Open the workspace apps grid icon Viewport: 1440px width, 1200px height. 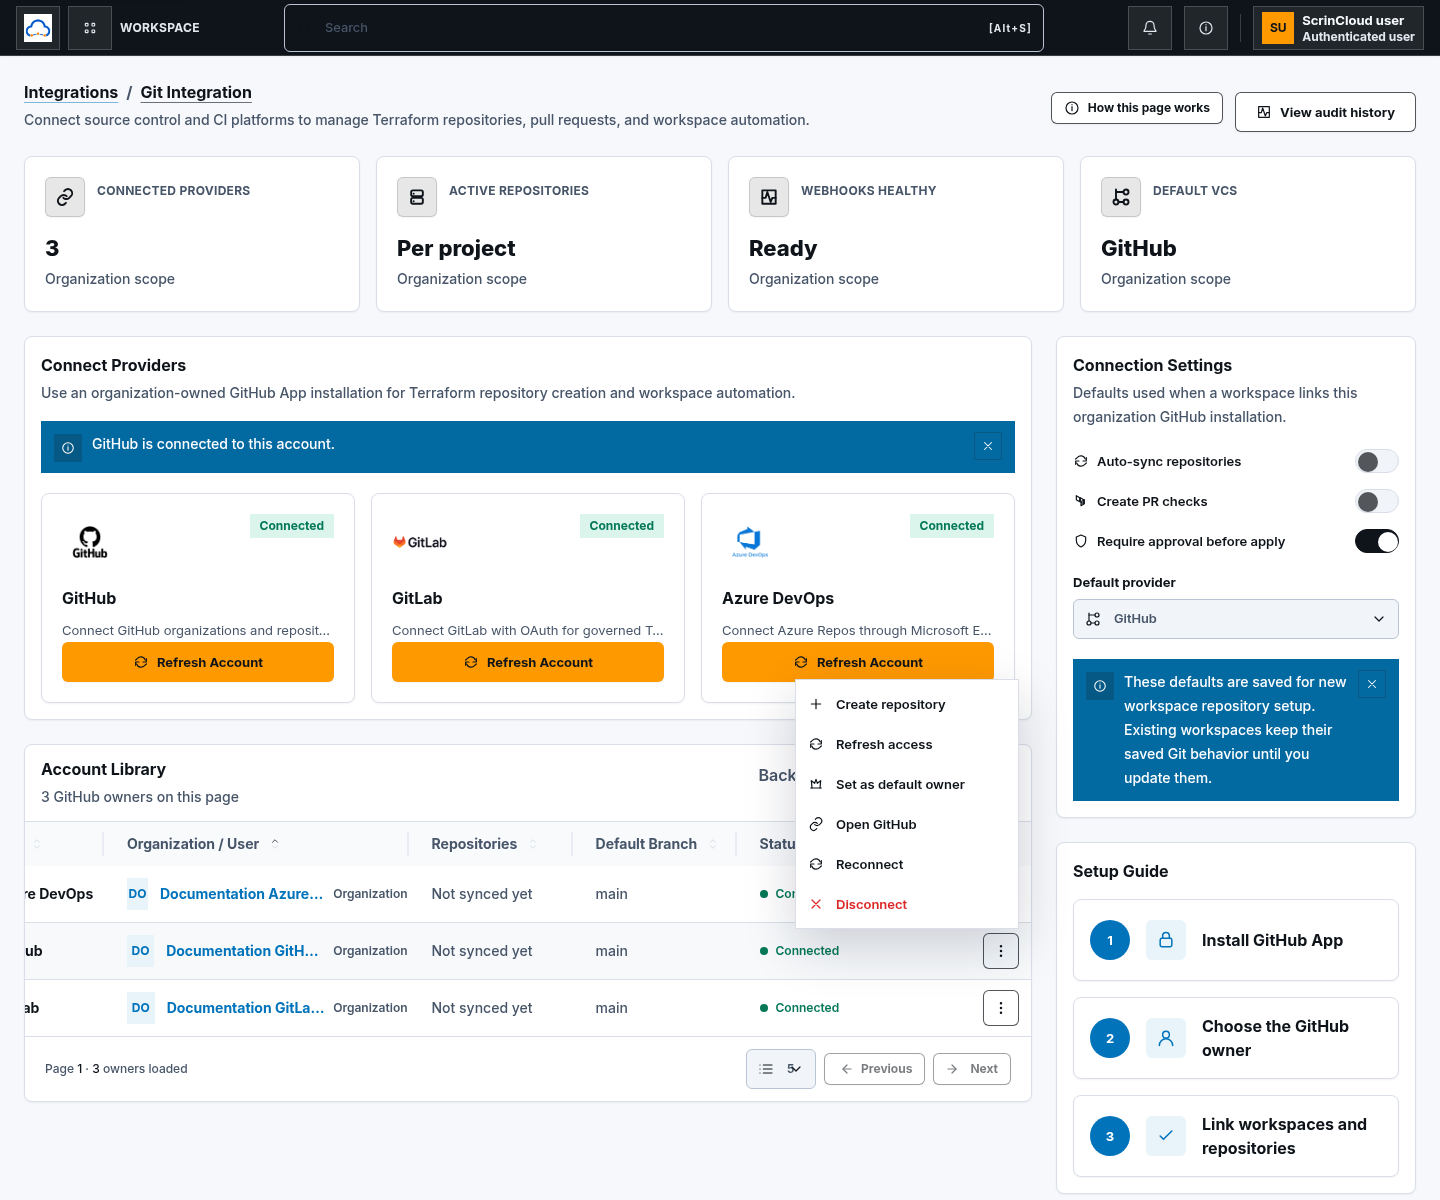90,28
